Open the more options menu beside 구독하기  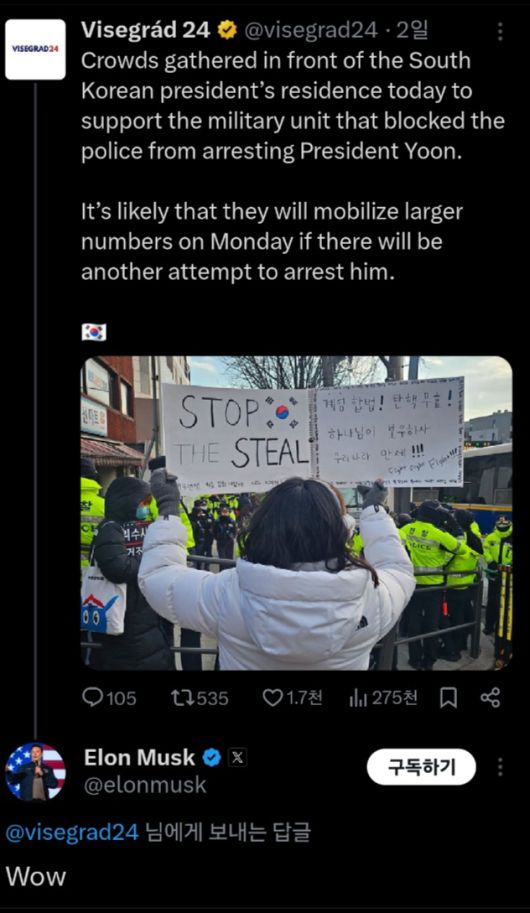coord(500,767)
